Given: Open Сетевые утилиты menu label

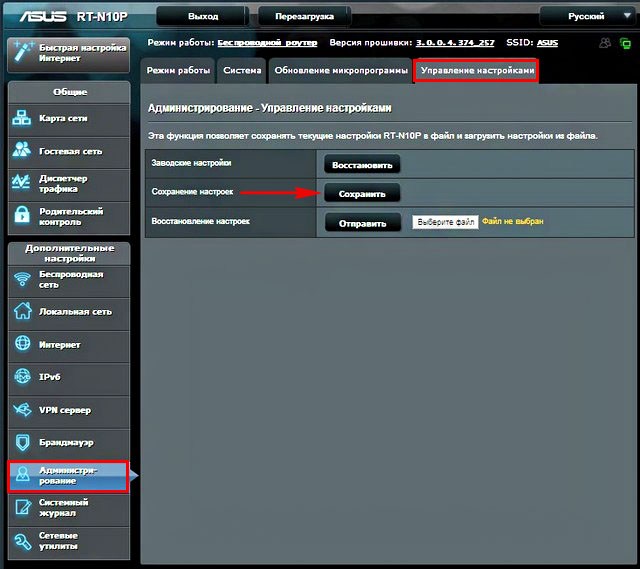Looking at the screenshot, I should (x=58, y=540).
